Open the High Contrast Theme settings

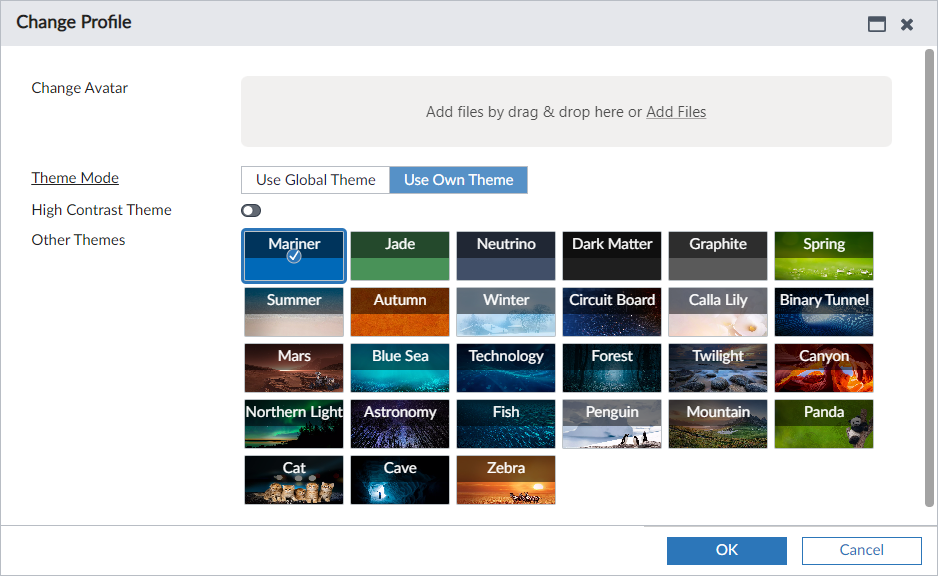coord(101,210)
